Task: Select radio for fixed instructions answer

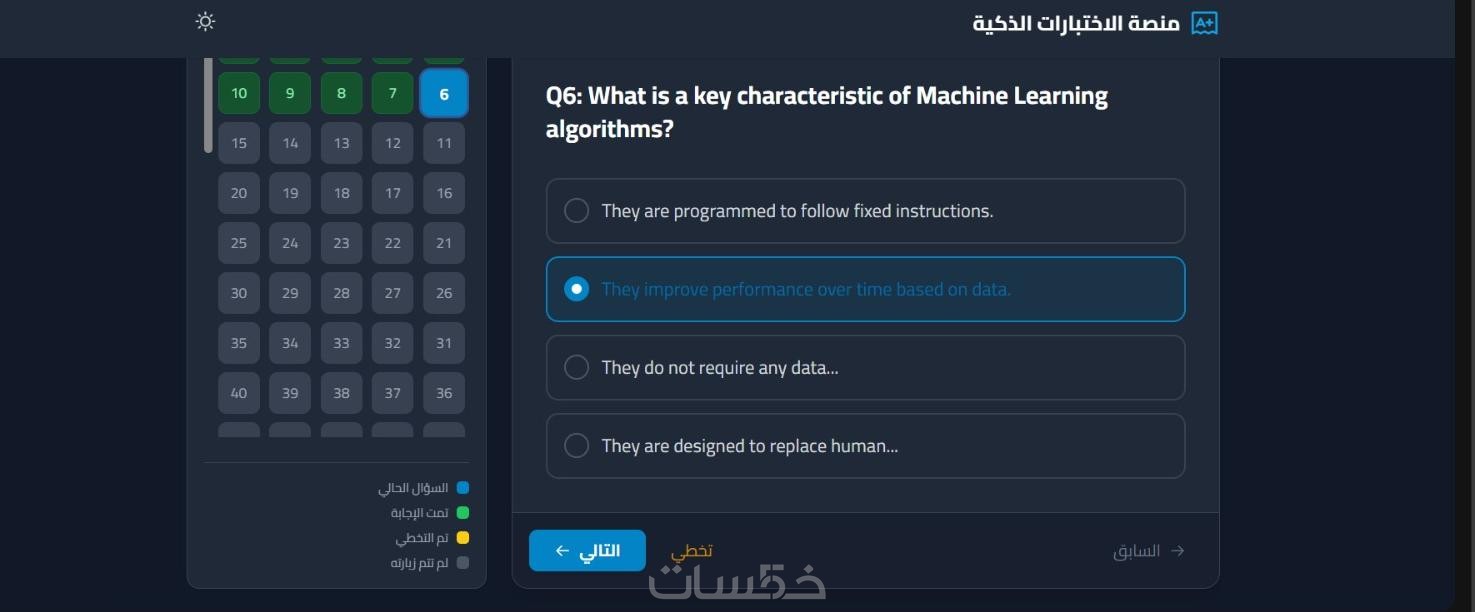Action: [x=577, y=211]
